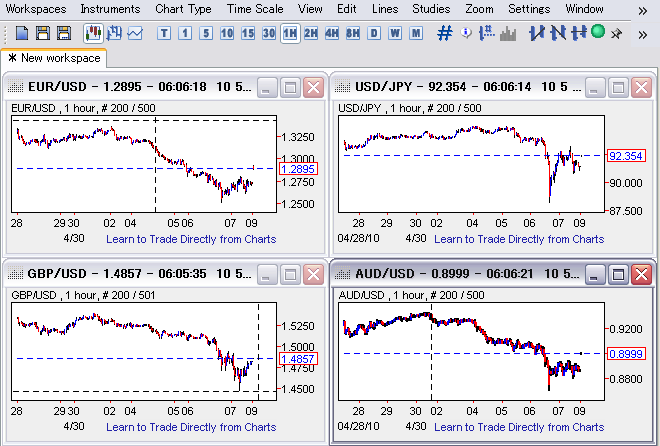Open the Instruments menu
Screen dimensions: 660x446
click(x=110, y=9)
